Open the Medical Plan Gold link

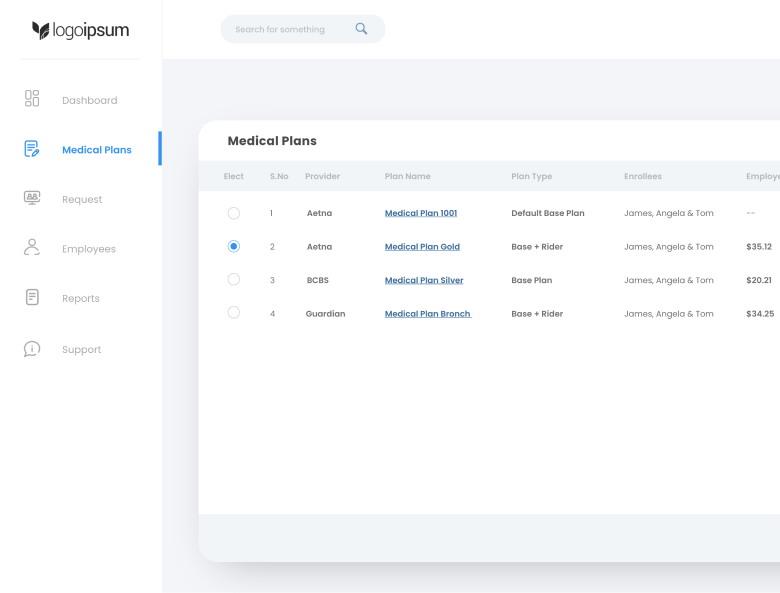tap(422, 247)
